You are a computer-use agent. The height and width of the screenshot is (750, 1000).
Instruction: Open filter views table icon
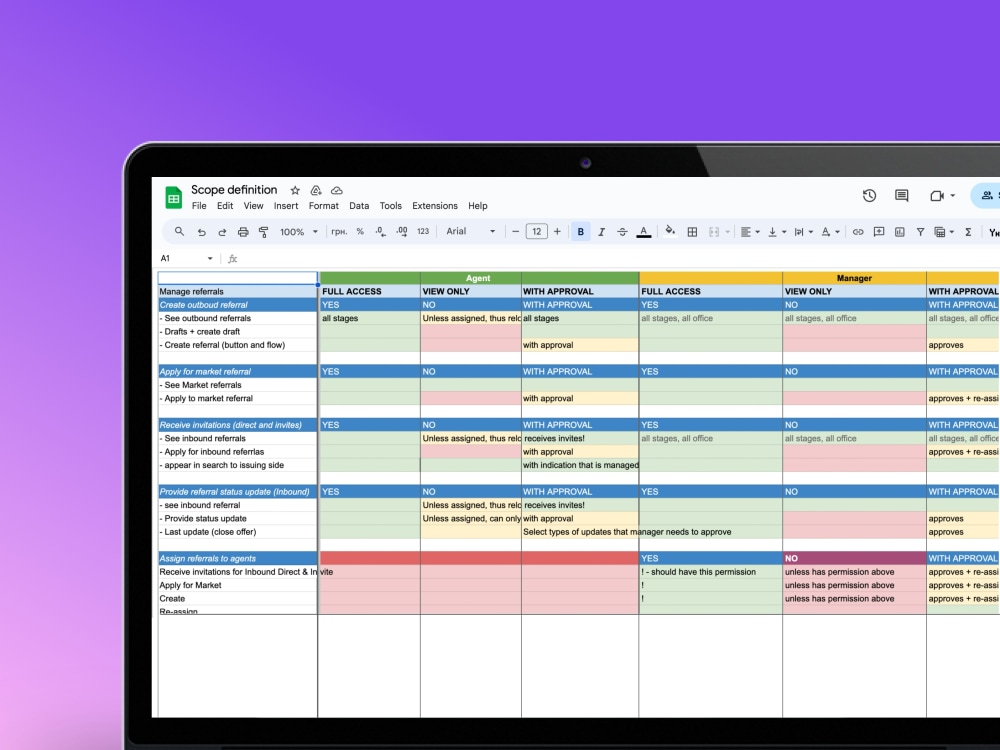940,232
